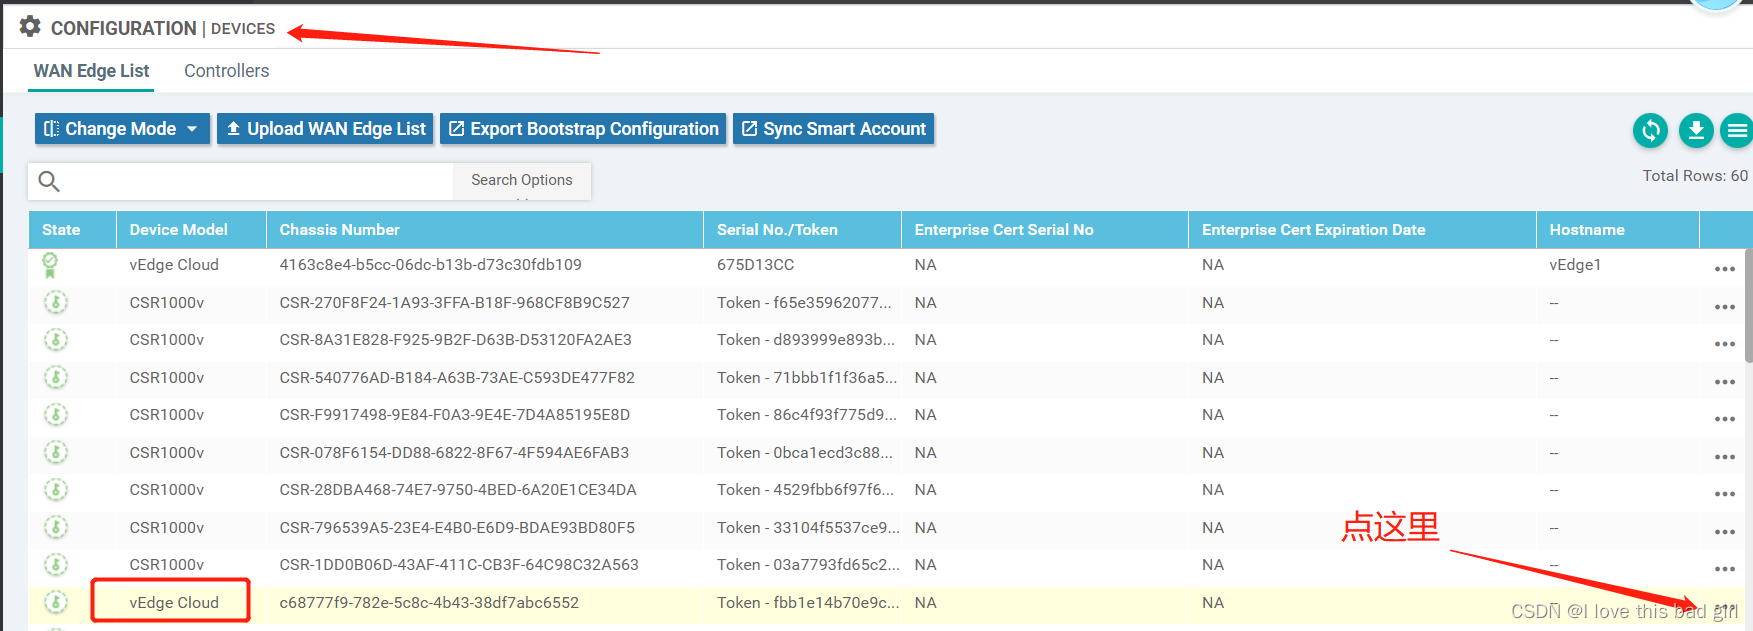Click state icon of c68777f9 vEdge Cloud row
Image resolution: width=1753 pixels, height=631 pixels.
click(x=56, y=602)
